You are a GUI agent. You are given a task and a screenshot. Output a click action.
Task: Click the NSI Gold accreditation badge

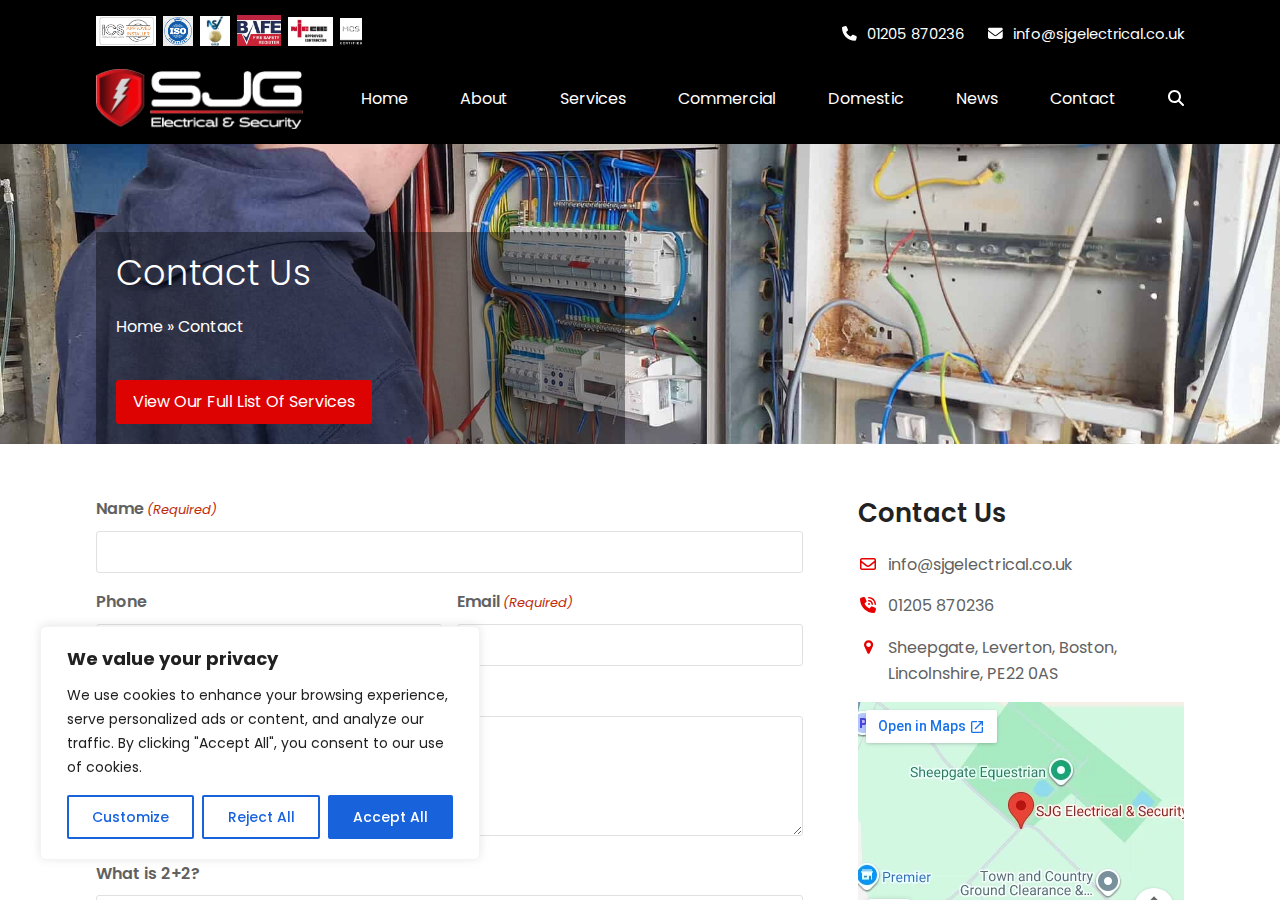tap(215, 31)
